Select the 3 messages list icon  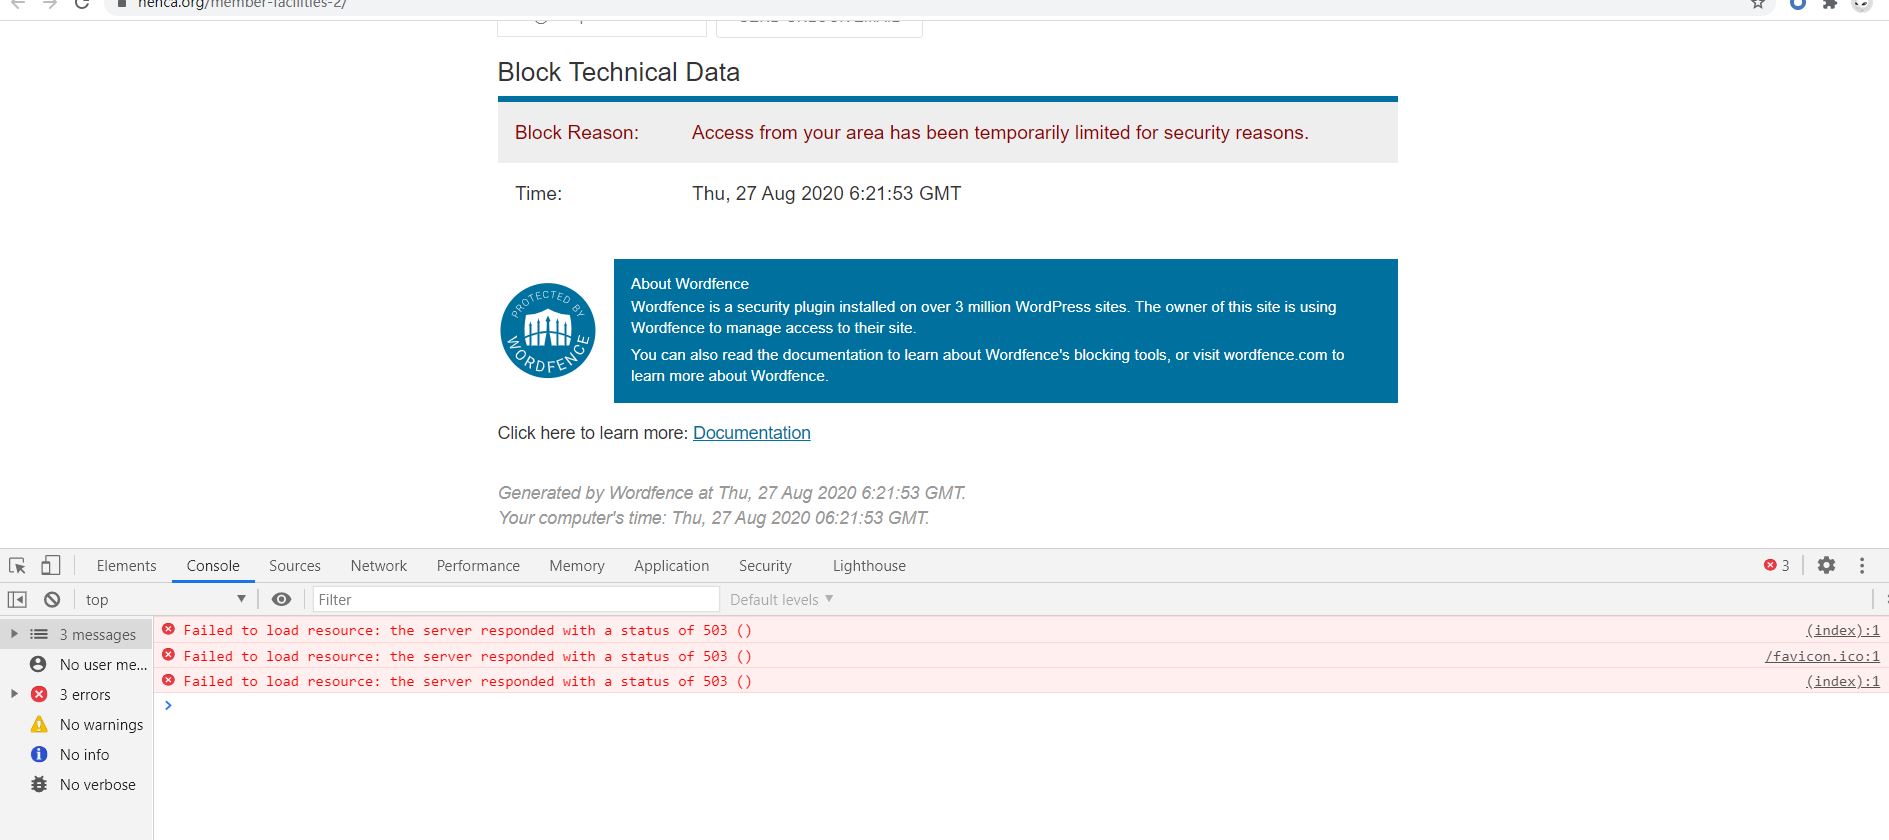39,634
